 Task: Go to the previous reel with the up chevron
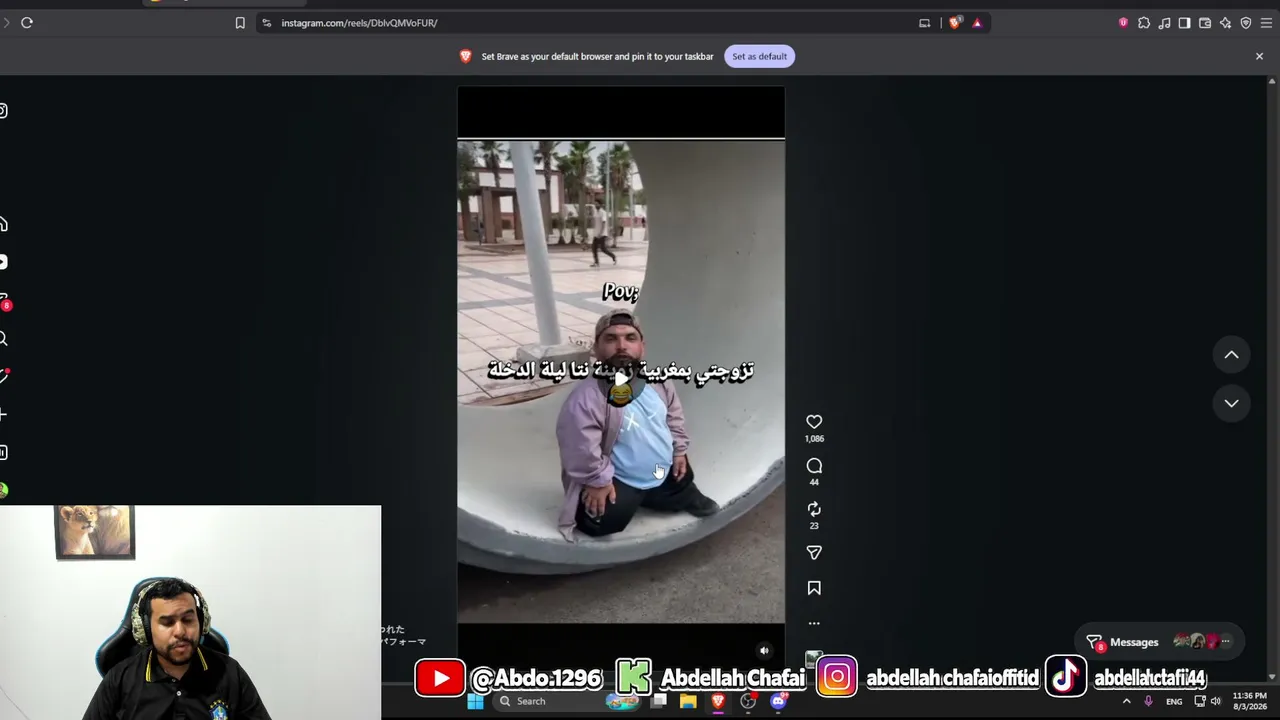tap(1232, 354)
